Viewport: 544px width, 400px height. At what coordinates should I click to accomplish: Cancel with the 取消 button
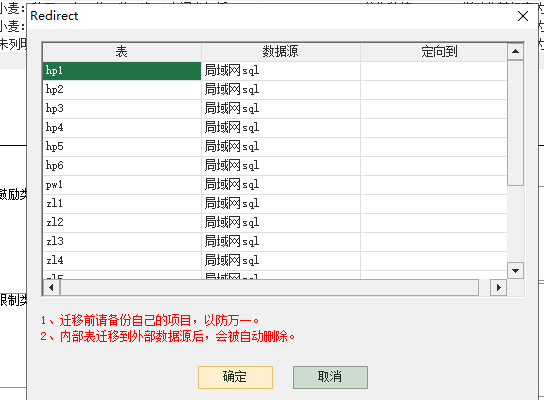click(x=330, y=377)
